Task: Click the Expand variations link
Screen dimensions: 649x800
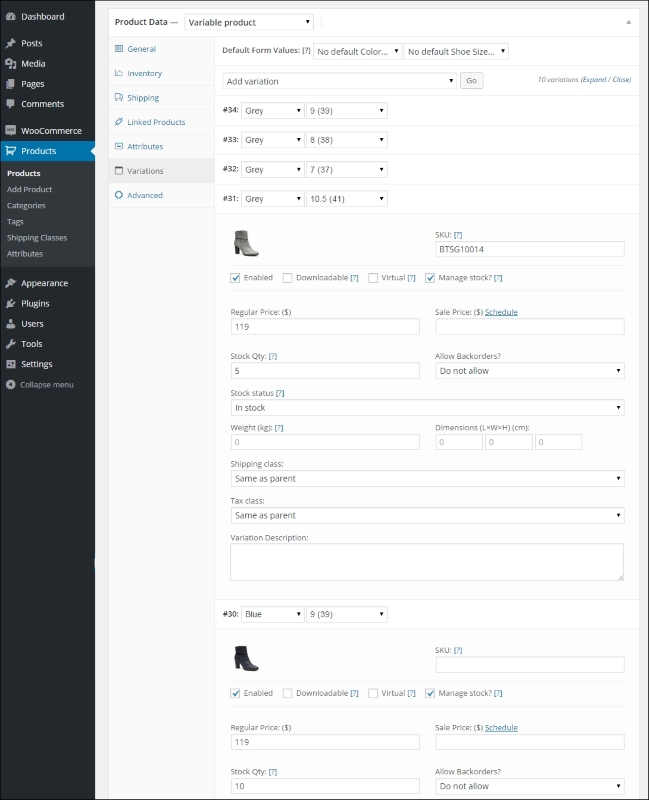Action: (594, 80)
